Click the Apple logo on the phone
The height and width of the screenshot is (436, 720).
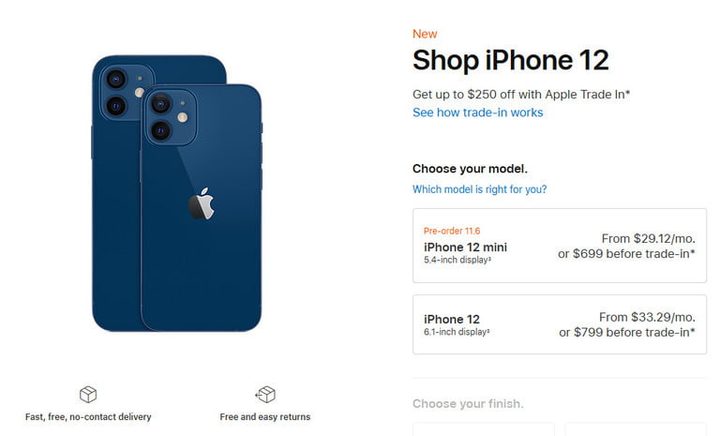(x=202, y=204)
